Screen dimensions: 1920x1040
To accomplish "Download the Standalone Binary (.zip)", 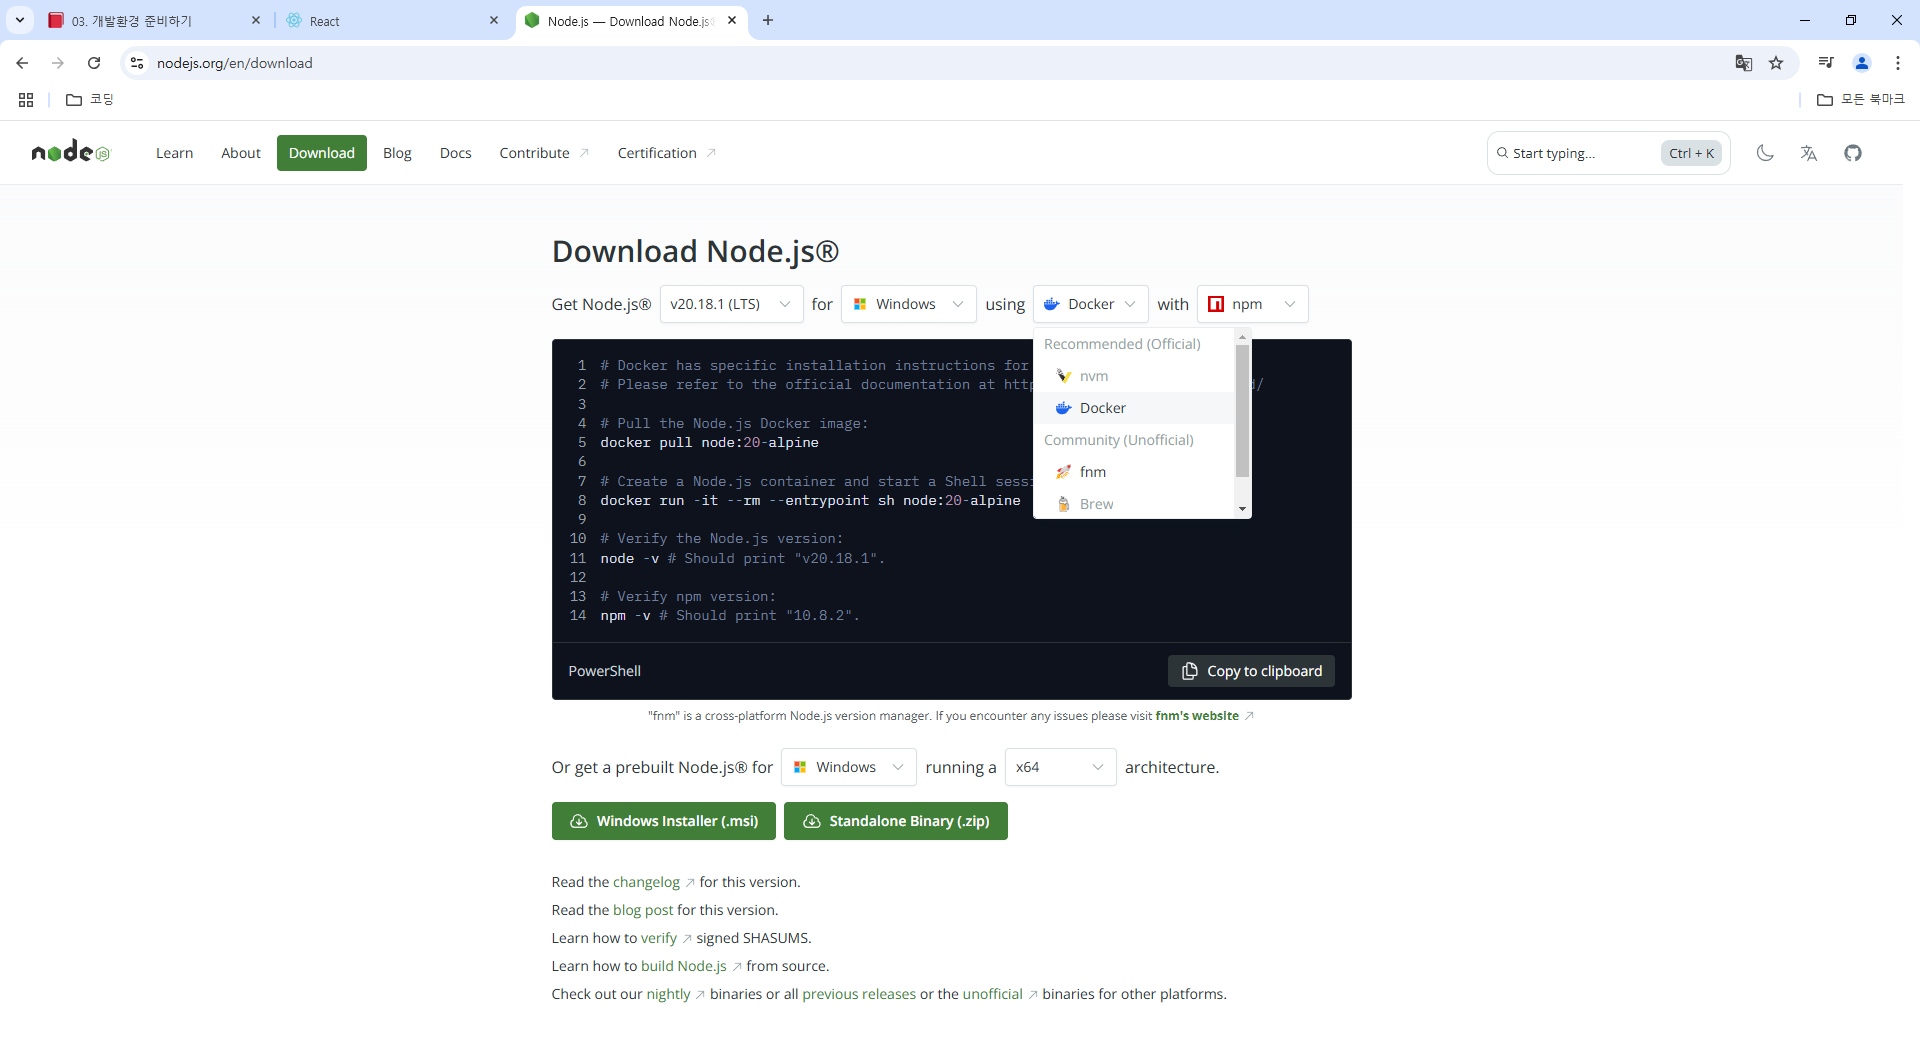I will point(896,821).
